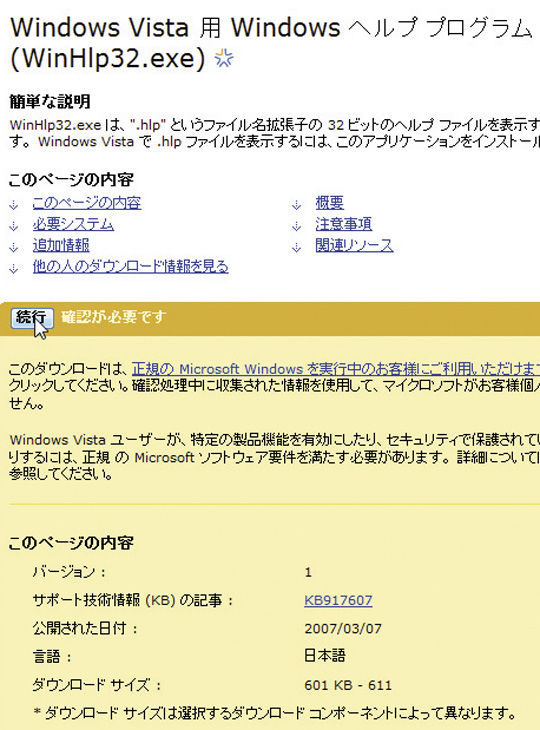This screenshot has width=540, height=730.
Task: Click the 続行 continue button
Action: pyautogui.click(x=32, y=318)
